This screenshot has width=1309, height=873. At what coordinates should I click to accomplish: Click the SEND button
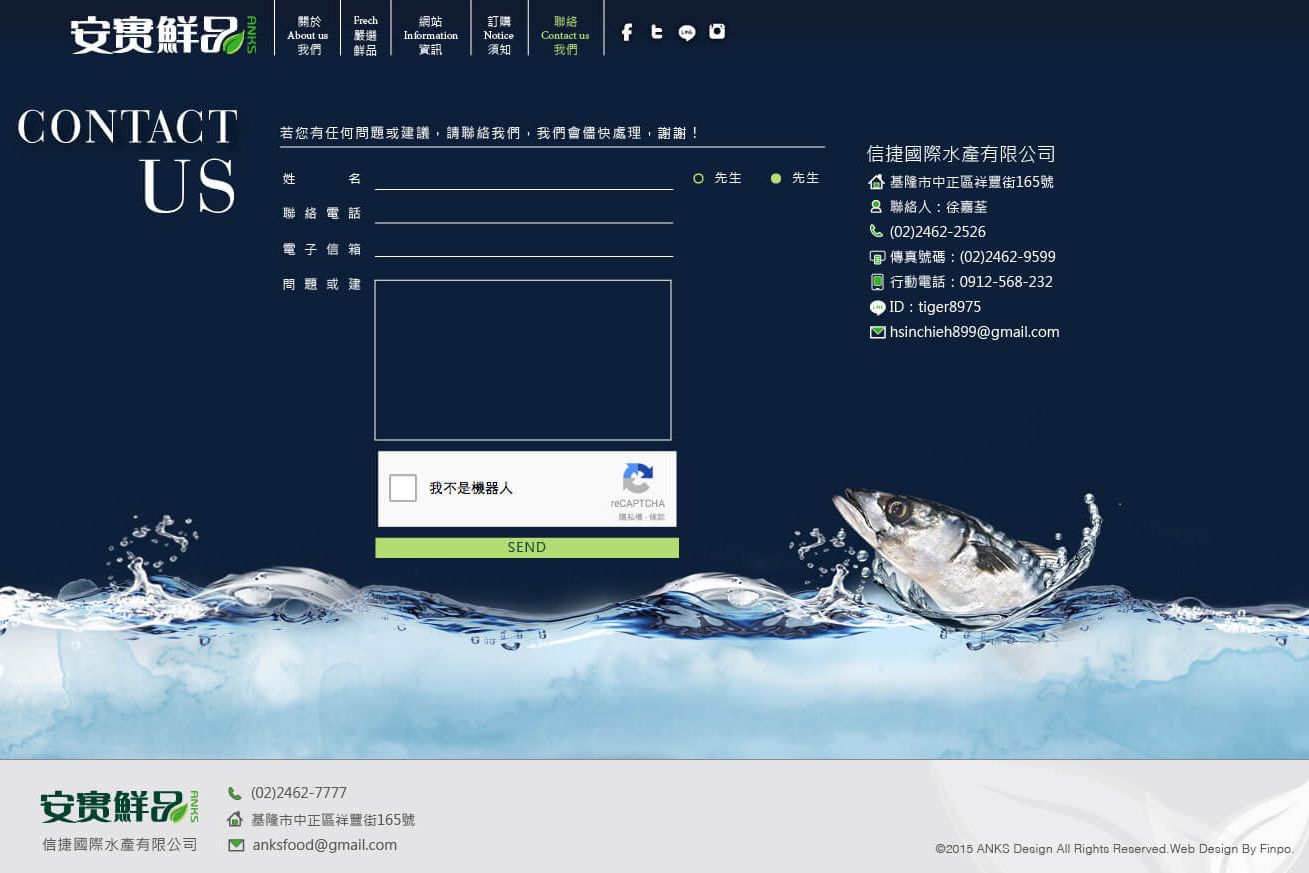tap(526, 547)
